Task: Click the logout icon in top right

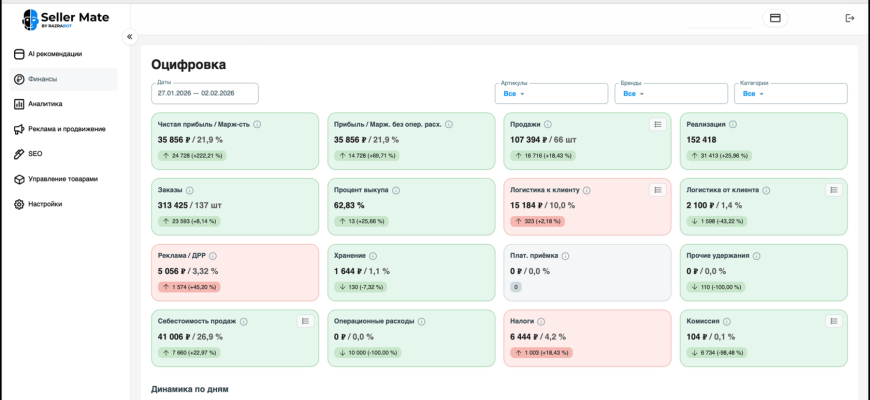Action: point(850,18)
